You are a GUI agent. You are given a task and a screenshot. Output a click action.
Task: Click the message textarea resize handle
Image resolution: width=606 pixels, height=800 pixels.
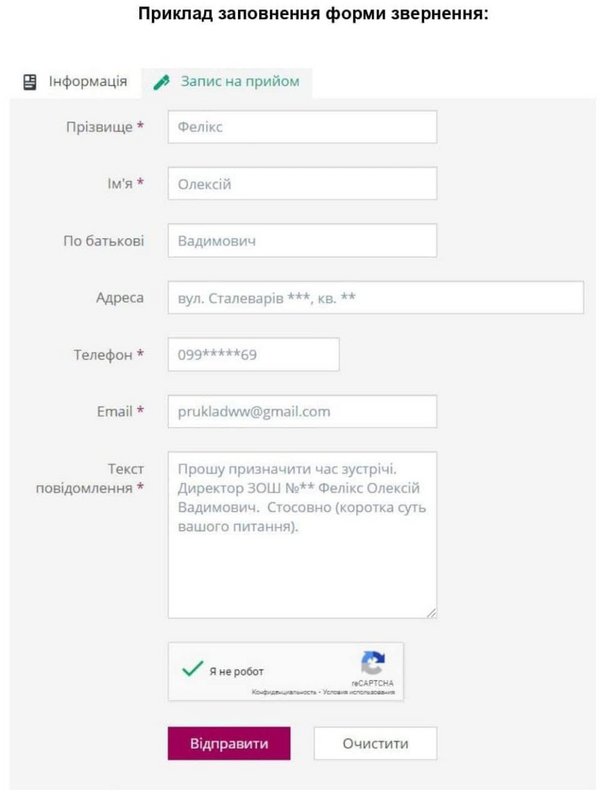432,613
